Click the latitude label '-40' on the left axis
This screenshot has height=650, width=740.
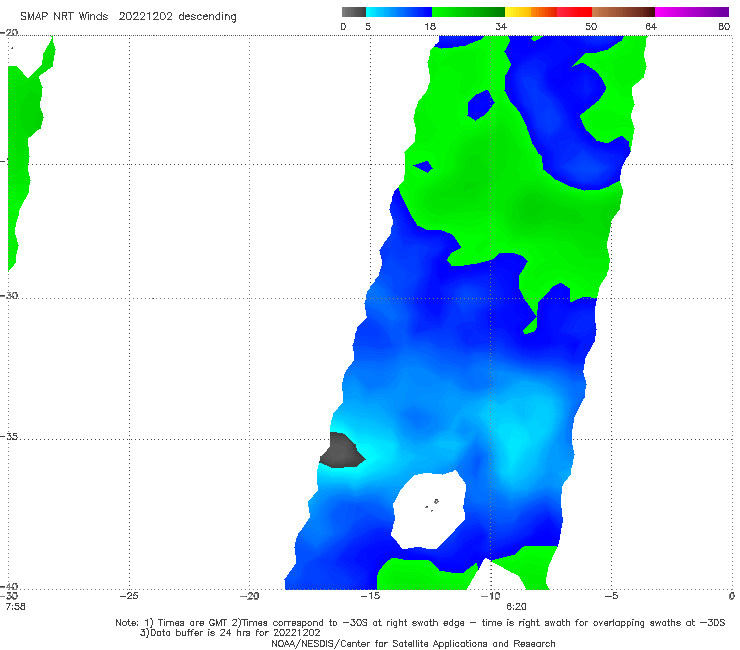(x=9, y=586)
